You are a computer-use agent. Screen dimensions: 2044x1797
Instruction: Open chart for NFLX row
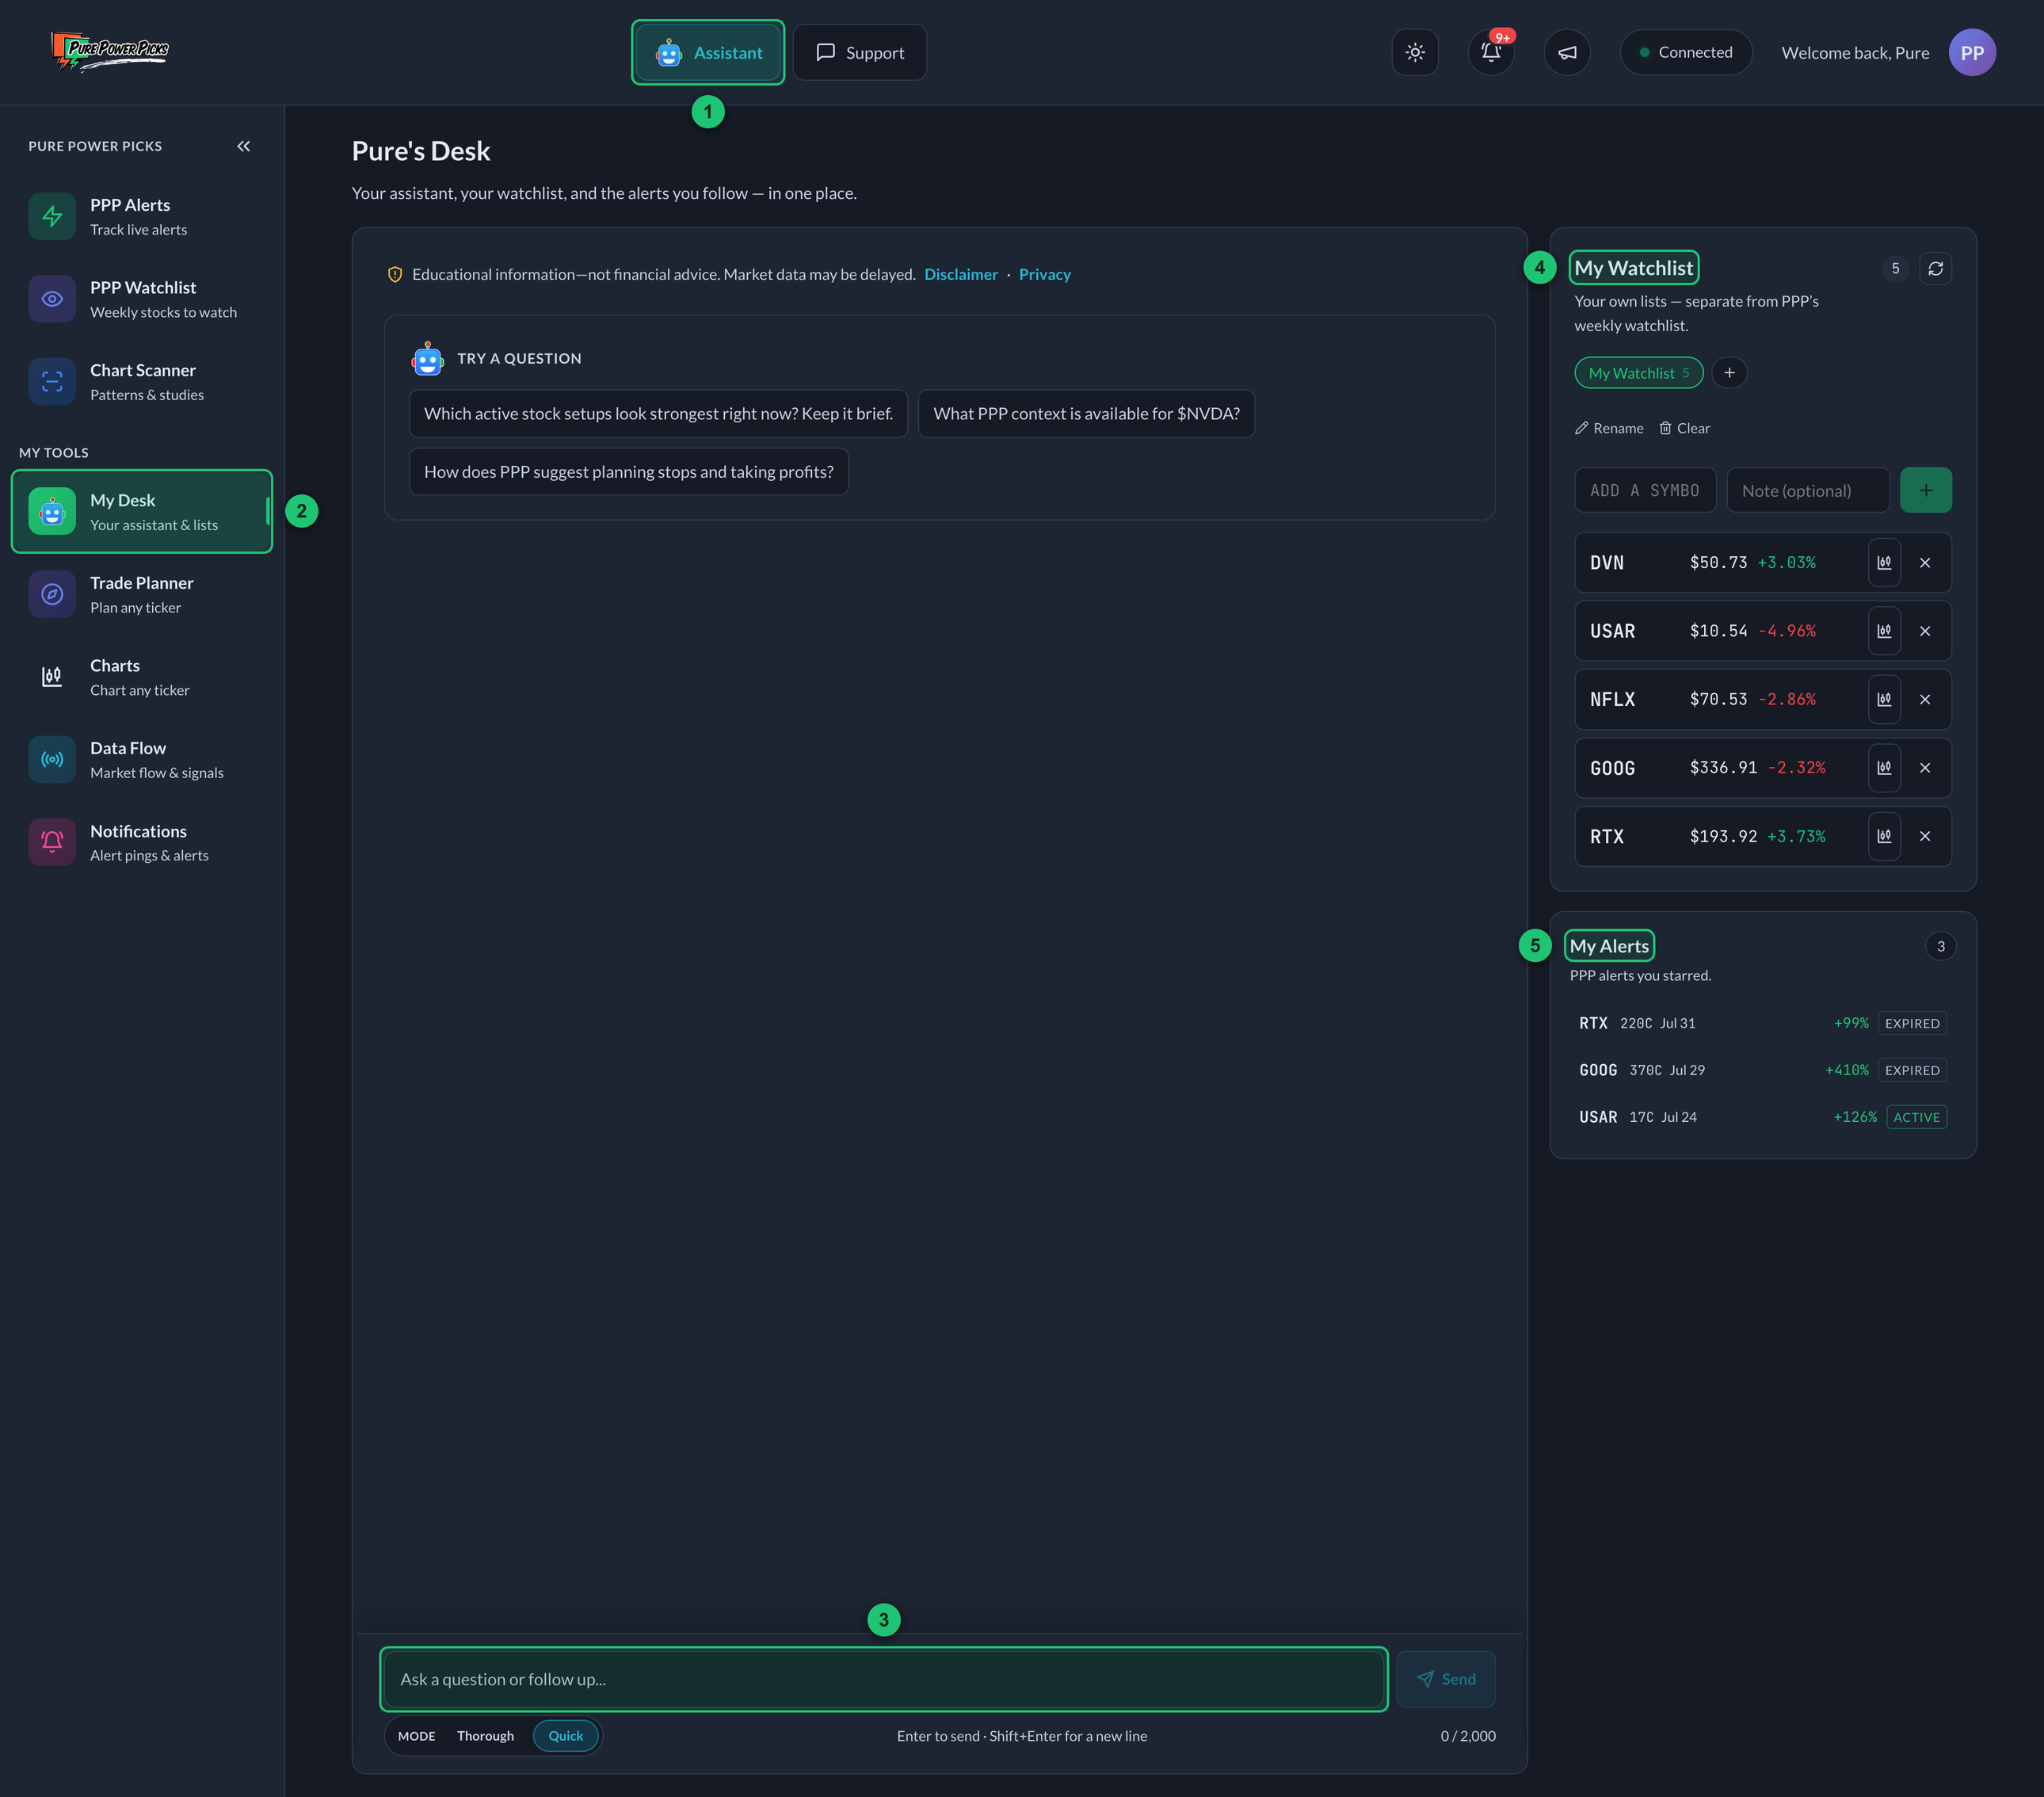[1884, 699]
